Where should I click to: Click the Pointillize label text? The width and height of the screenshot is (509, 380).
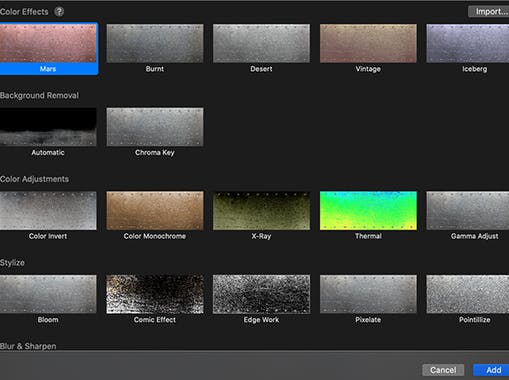(474, 320)
